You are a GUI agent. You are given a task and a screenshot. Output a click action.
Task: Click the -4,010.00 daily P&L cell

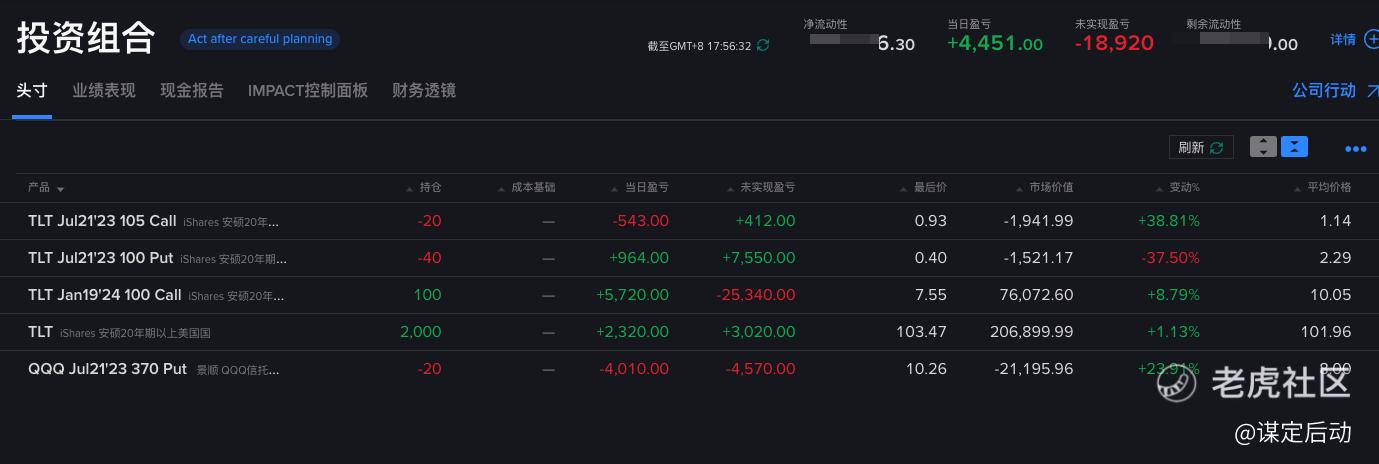634,369
